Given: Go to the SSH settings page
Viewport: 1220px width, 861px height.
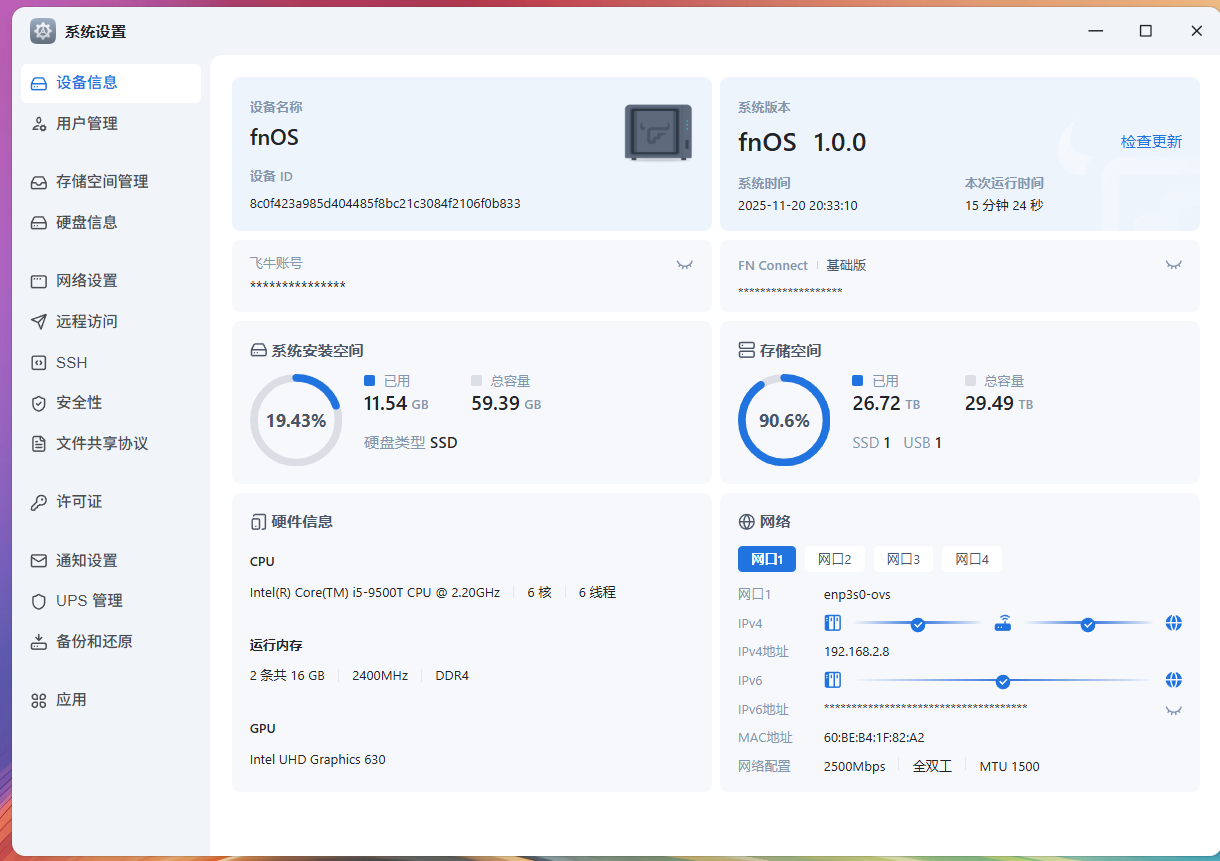Looking at the screenshot, I should (72, 363).
